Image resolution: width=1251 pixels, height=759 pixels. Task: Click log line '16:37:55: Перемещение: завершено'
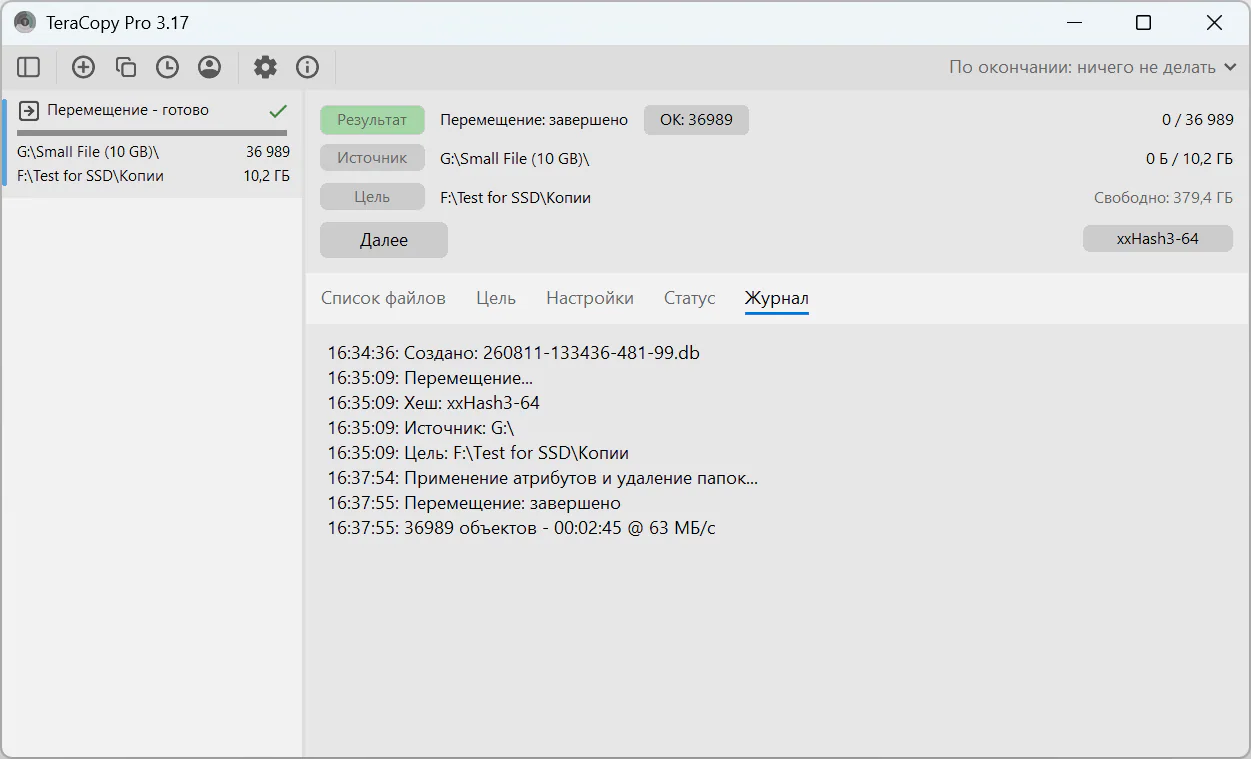(x=475, y=503)
